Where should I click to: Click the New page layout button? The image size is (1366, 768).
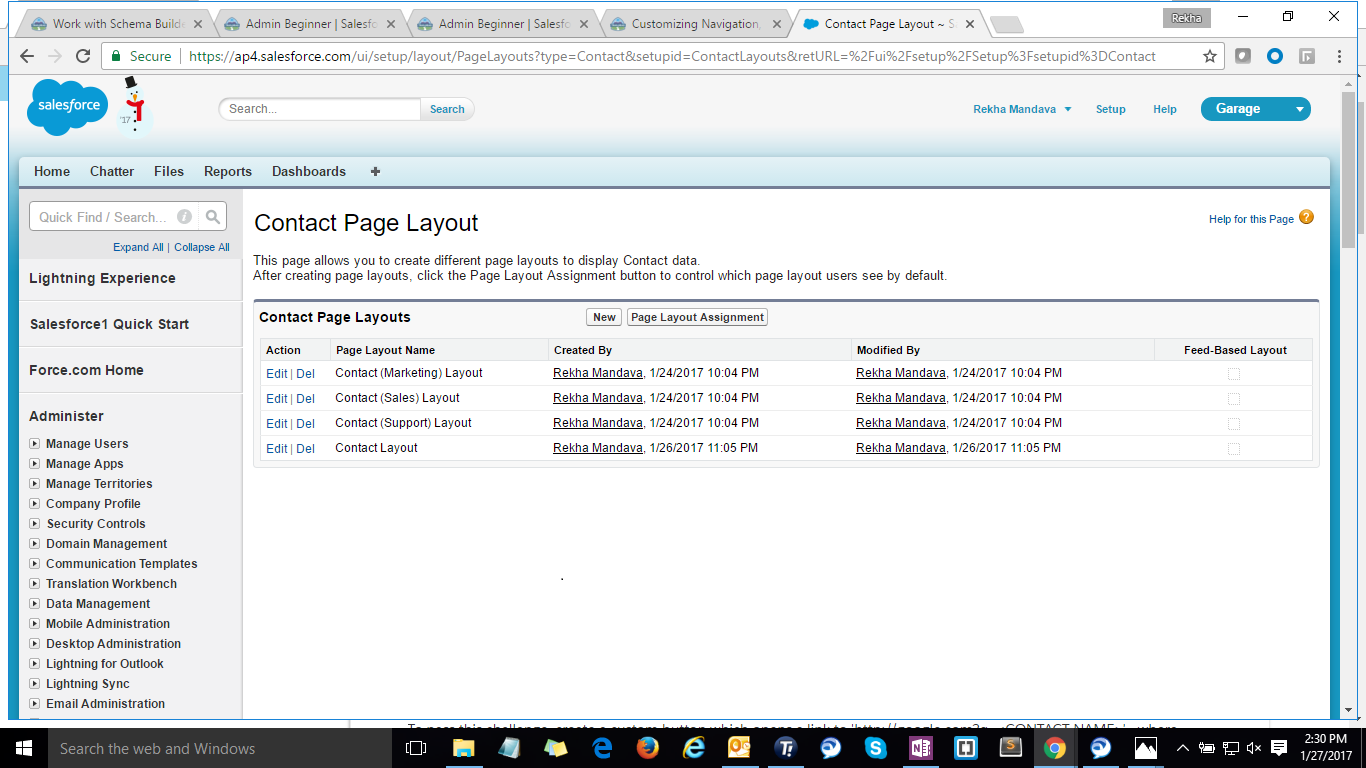tap(604, 317)
